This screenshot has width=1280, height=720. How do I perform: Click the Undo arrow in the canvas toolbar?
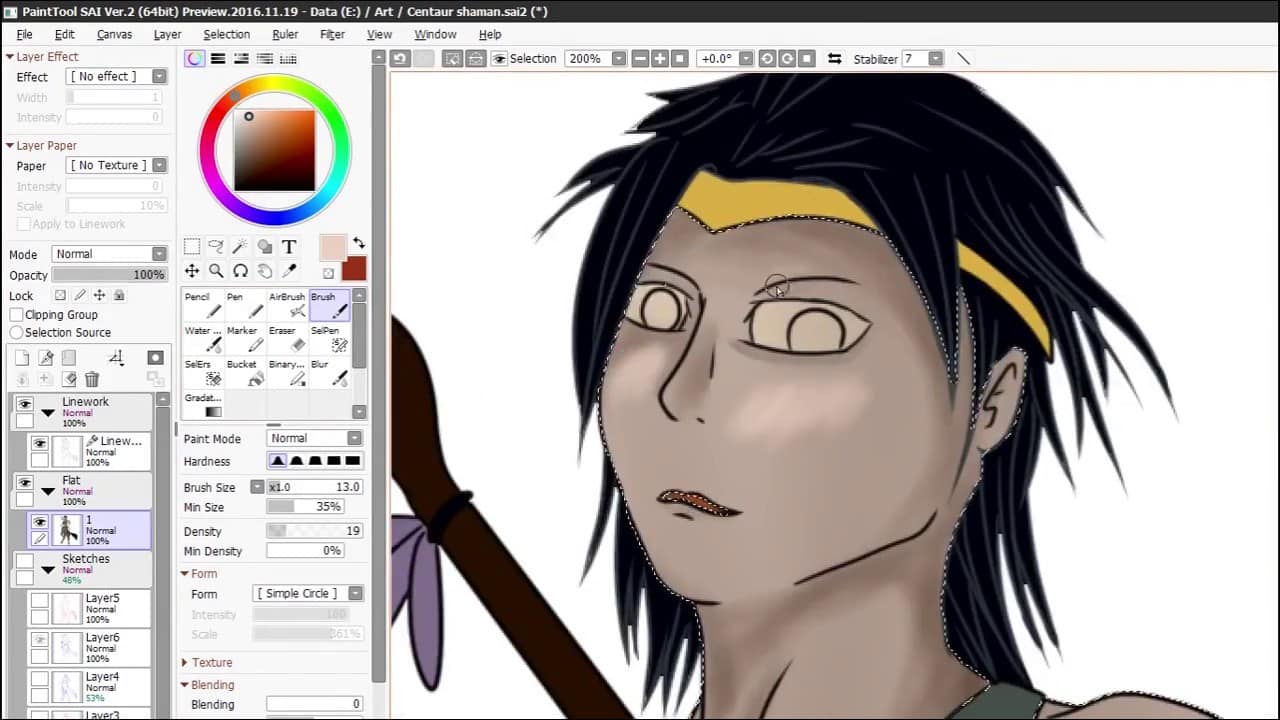pos(400,59)
